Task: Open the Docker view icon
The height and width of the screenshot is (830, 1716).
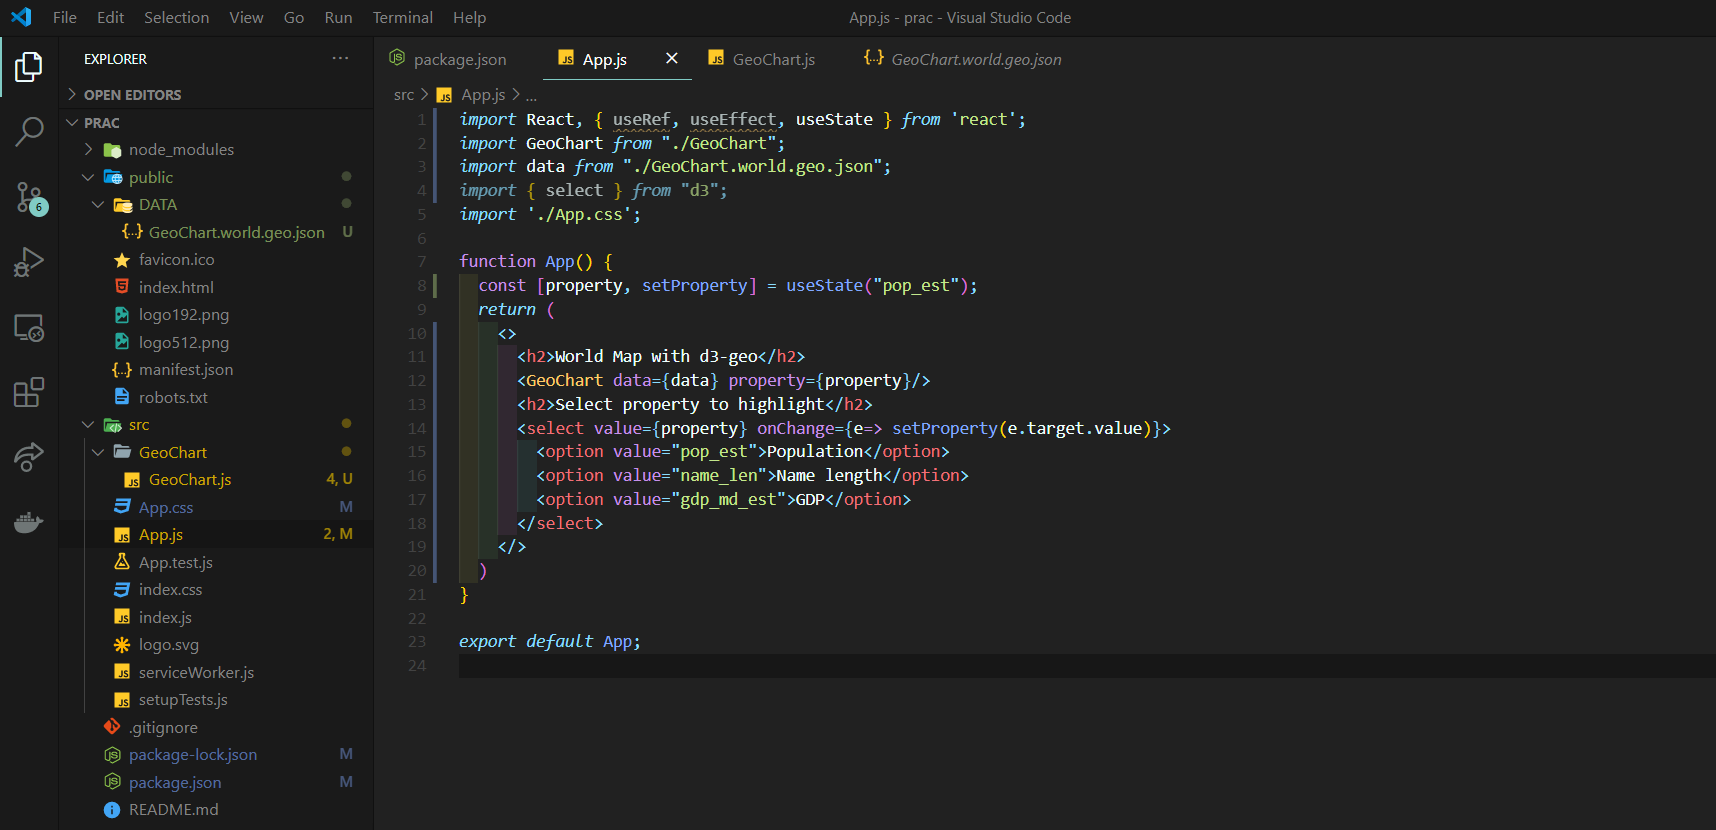Action: pyautogui.click(x=29, y=522)
